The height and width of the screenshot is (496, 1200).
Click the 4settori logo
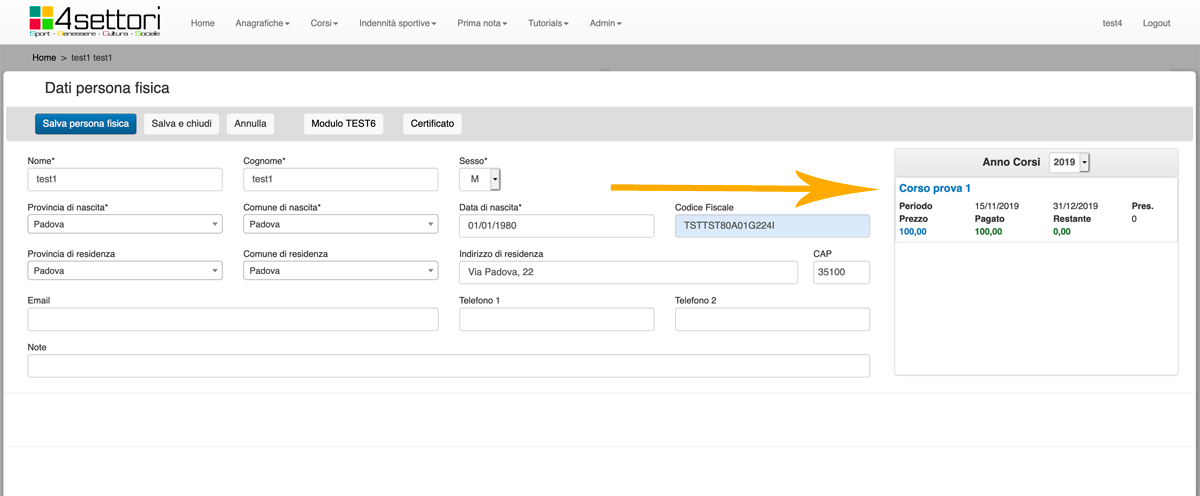[95, 21]
